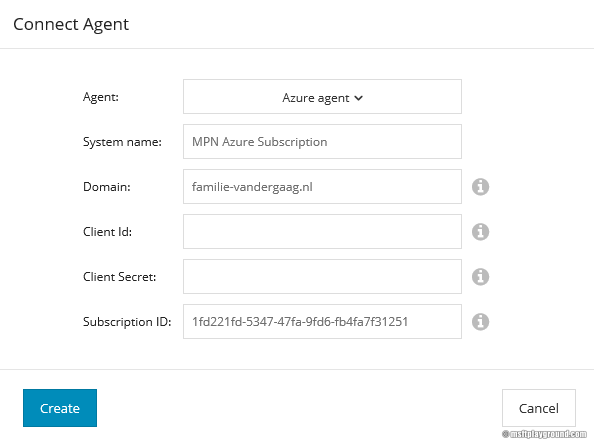
Task: Click the info icon beside the Domain field
Action: [480, 187]
